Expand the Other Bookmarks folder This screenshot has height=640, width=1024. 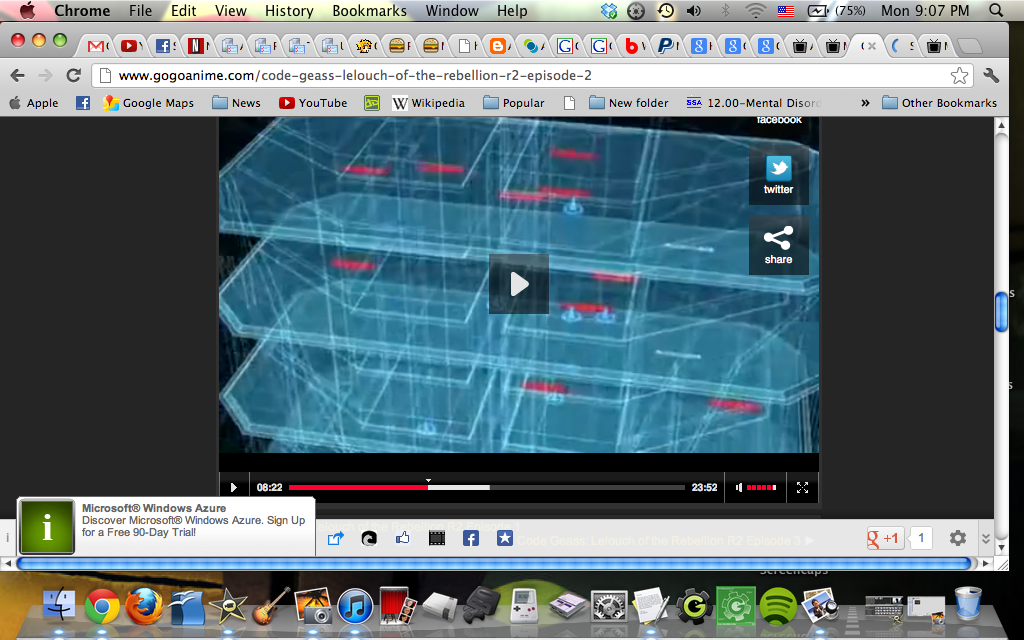click(x=940, y=103)
